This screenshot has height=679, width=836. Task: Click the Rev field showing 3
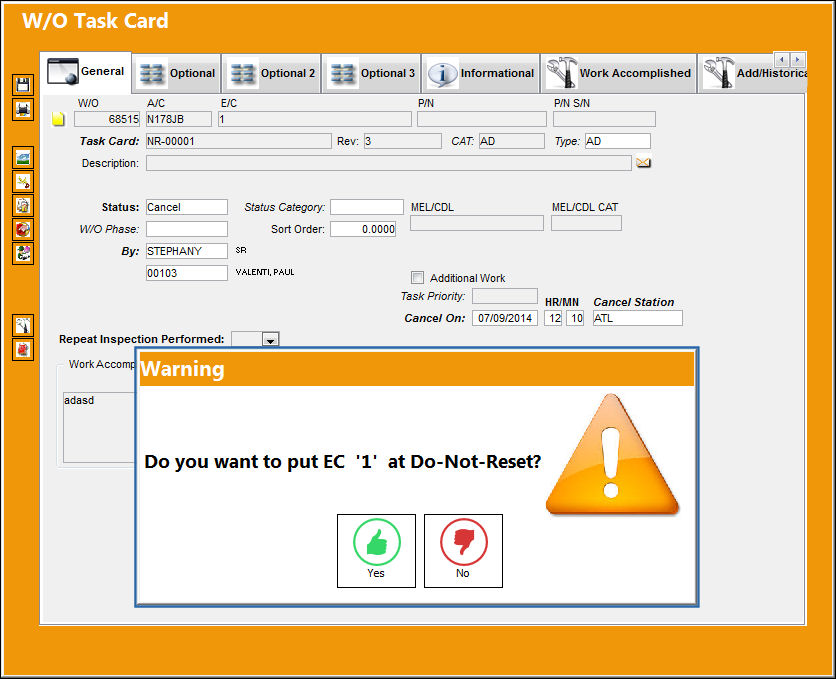point(403,141)
